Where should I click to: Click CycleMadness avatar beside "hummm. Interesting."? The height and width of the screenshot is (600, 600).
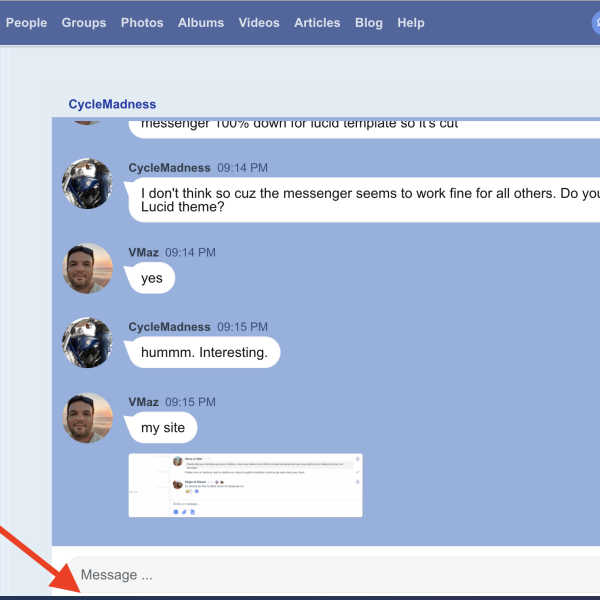tap(88, 343)
